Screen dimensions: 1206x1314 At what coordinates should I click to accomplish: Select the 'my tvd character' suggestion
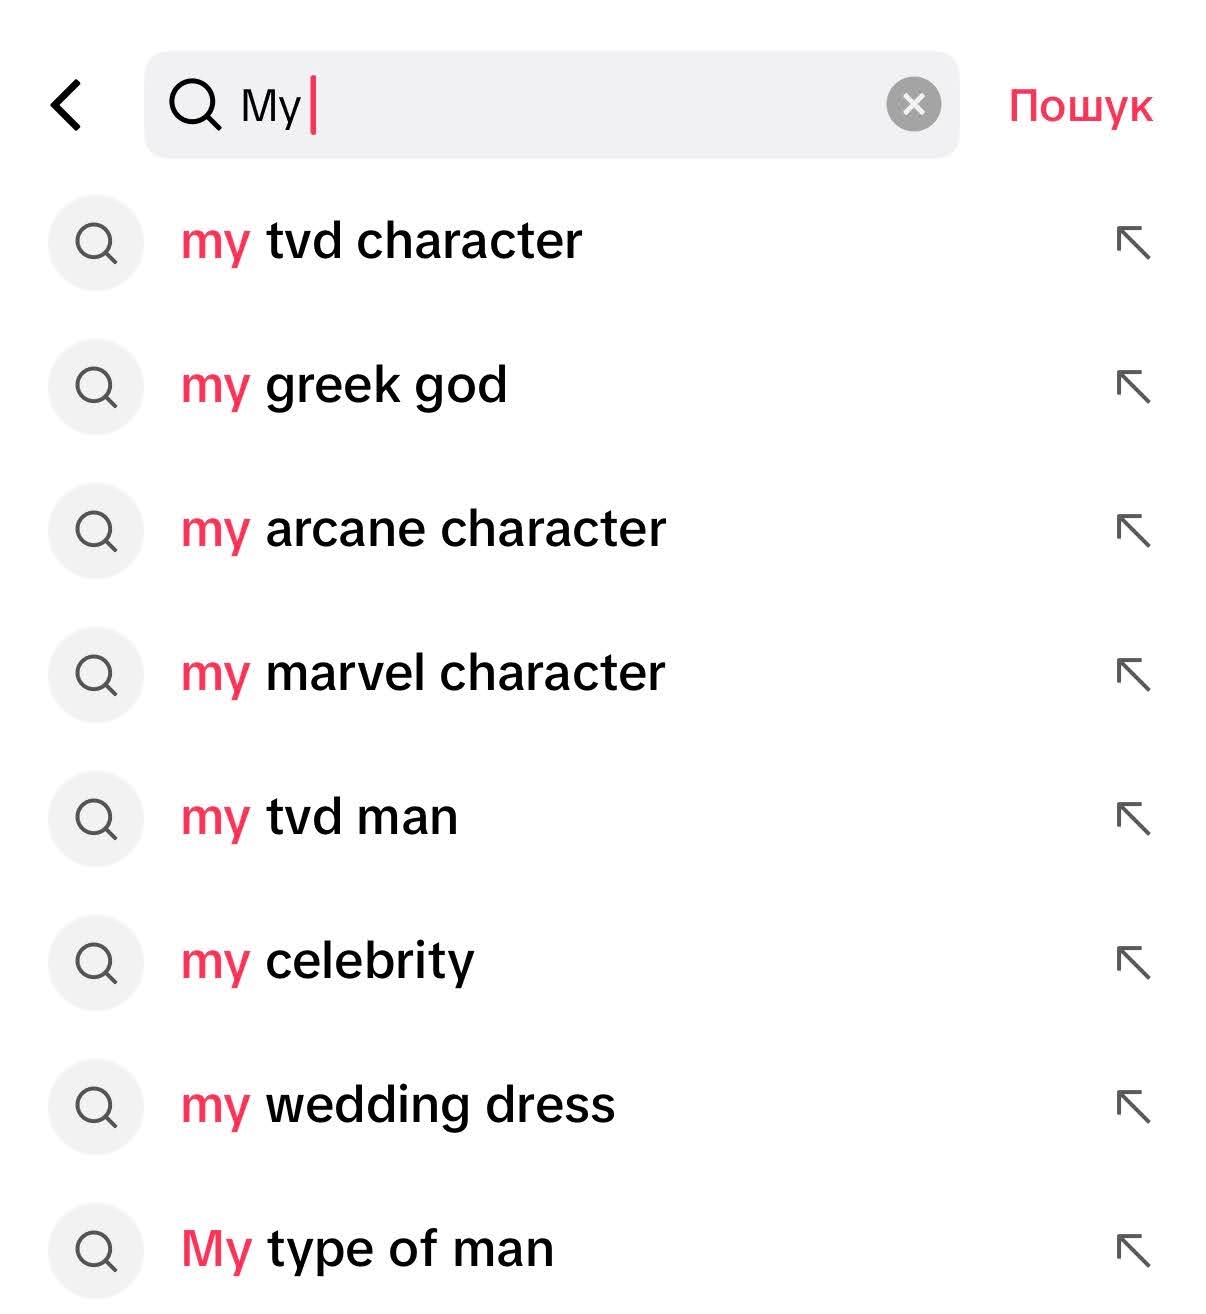pos(381,241)
